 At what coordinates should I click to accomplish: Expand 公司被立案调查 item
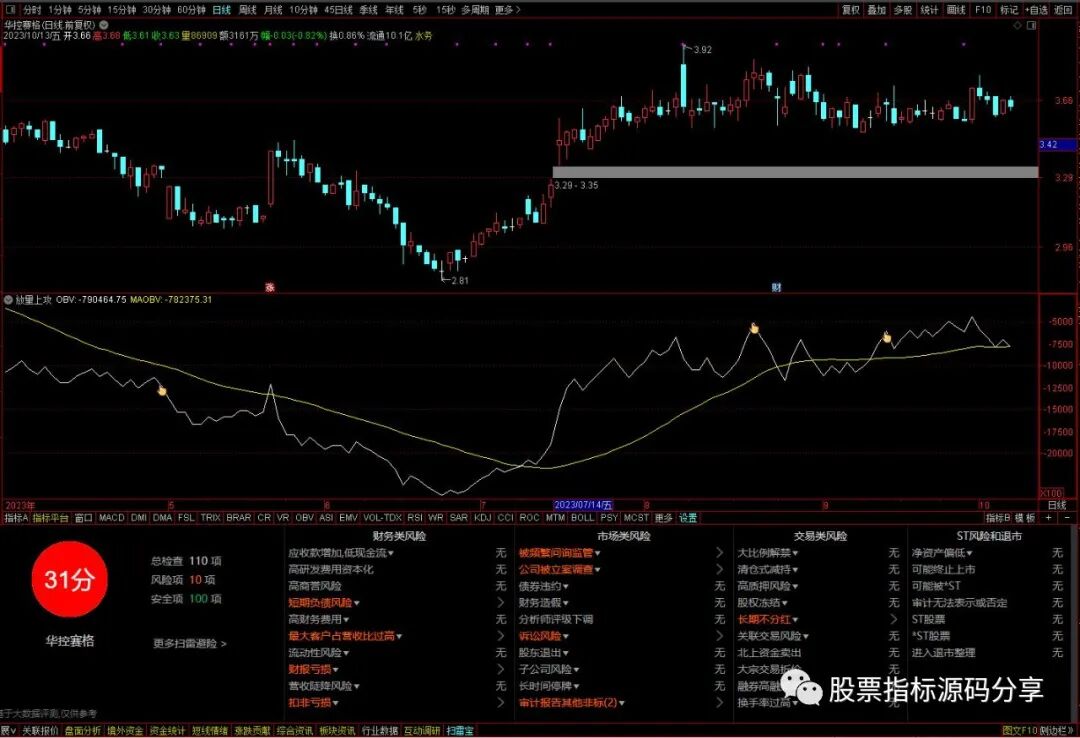559,569
